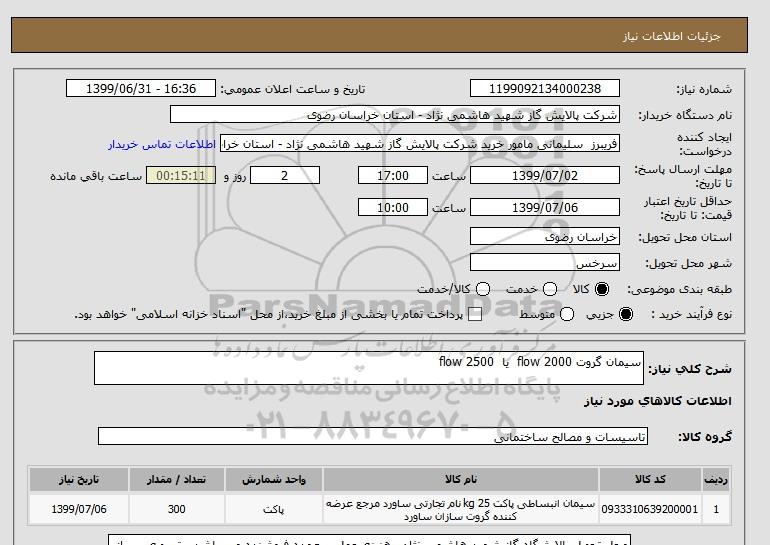Click the delivery city field سرخس
Image resolution: width=770 pixels, height=545 pixels.
tap(544, 263)
